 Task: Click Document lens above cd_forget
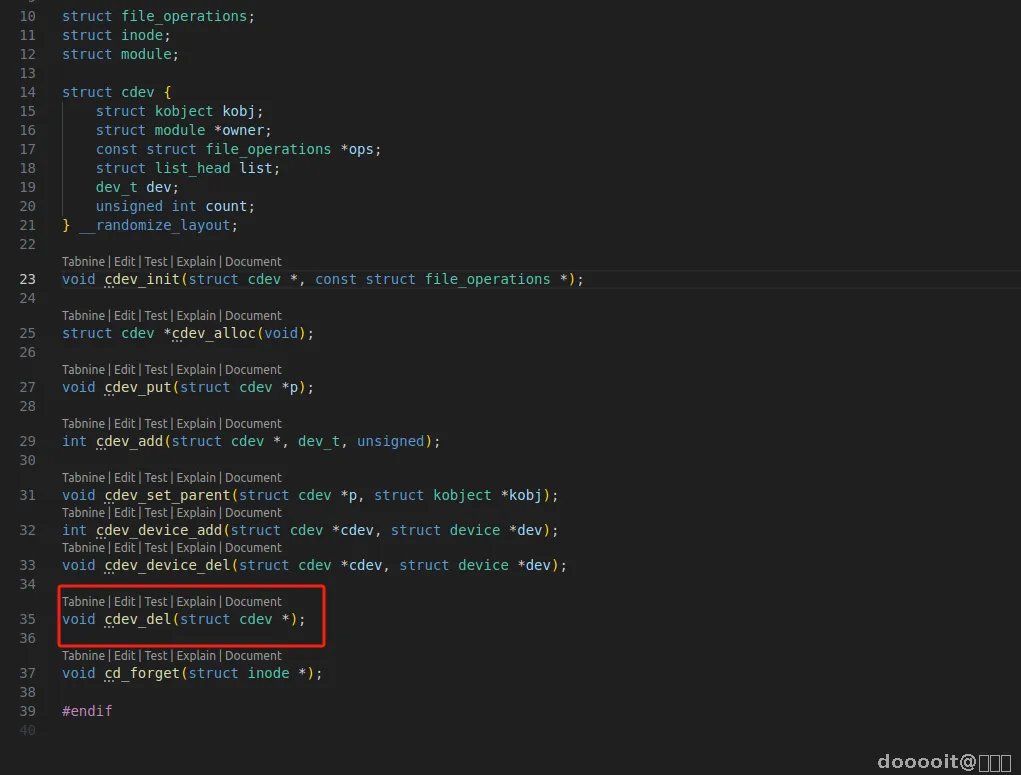(253, 655)
